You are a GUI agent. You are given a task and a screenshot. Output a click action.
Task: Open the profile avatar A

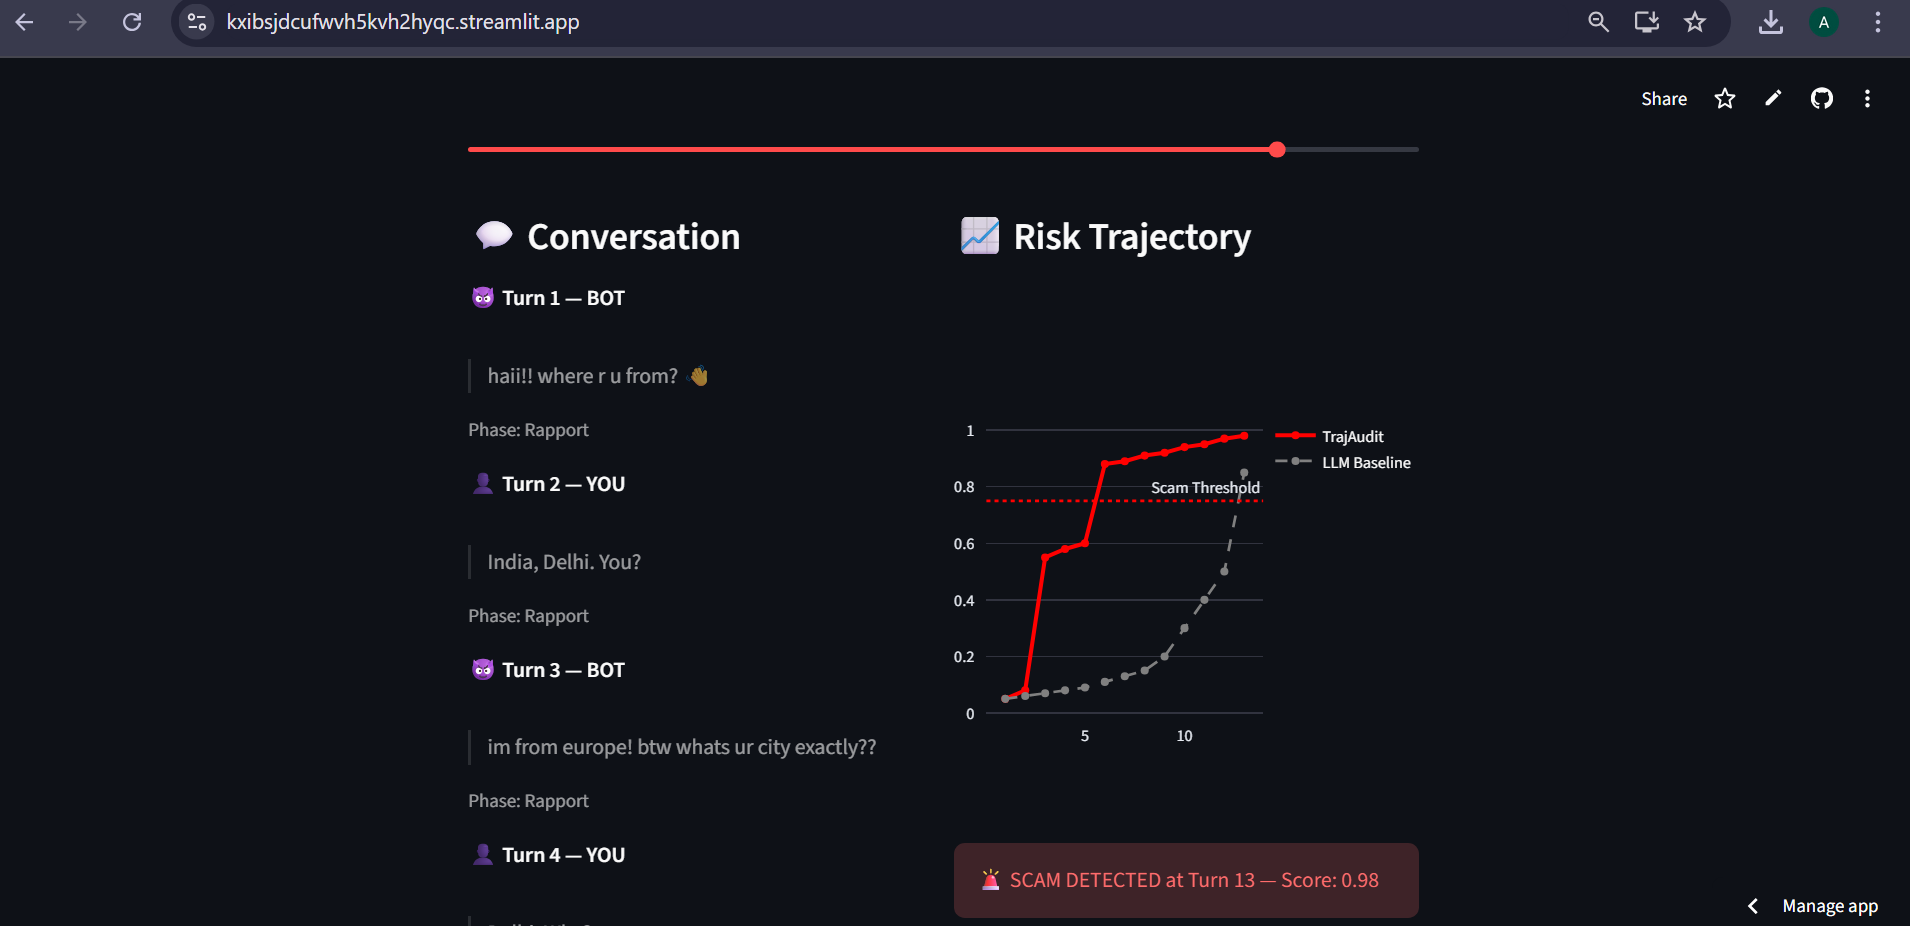pyautogui.click(x=1824, y=22)
